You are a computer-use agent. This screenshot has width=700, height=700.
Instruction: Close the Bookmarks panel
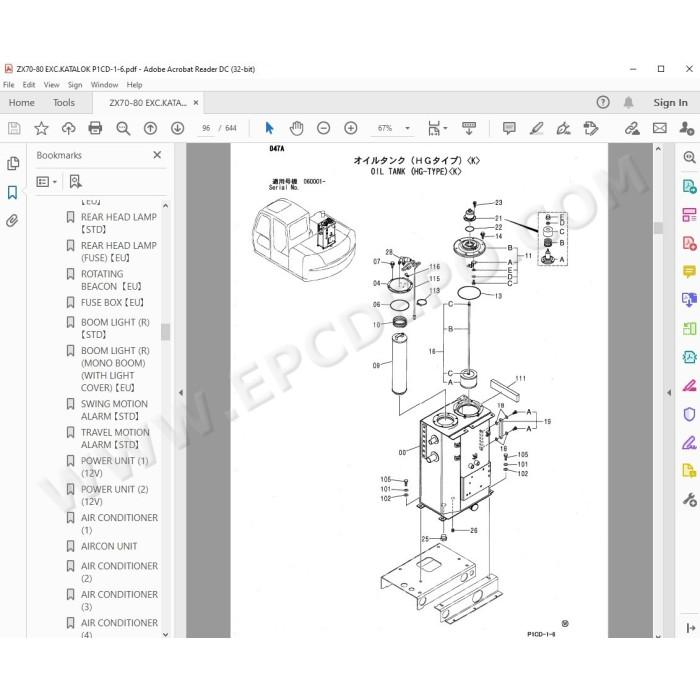coord(157,155)
